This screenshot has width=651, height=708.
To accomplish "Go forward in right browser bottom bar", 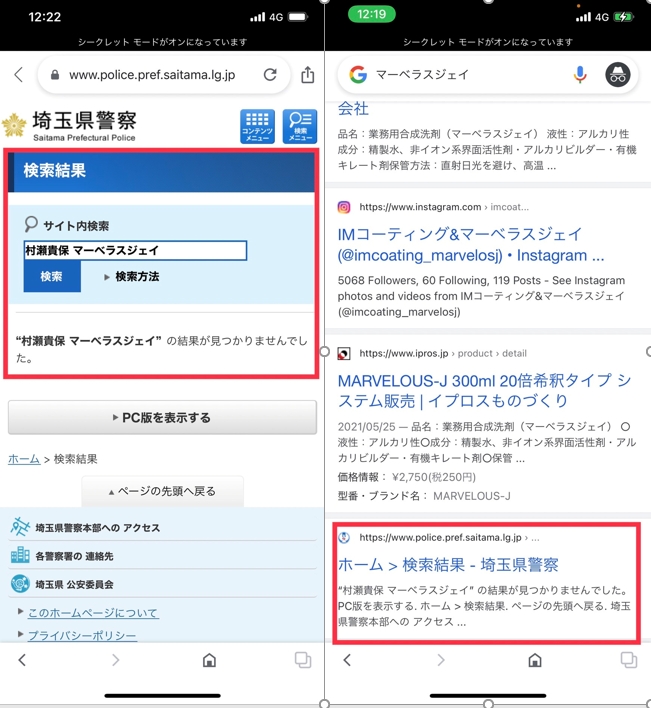I will [x=441, y=660].
